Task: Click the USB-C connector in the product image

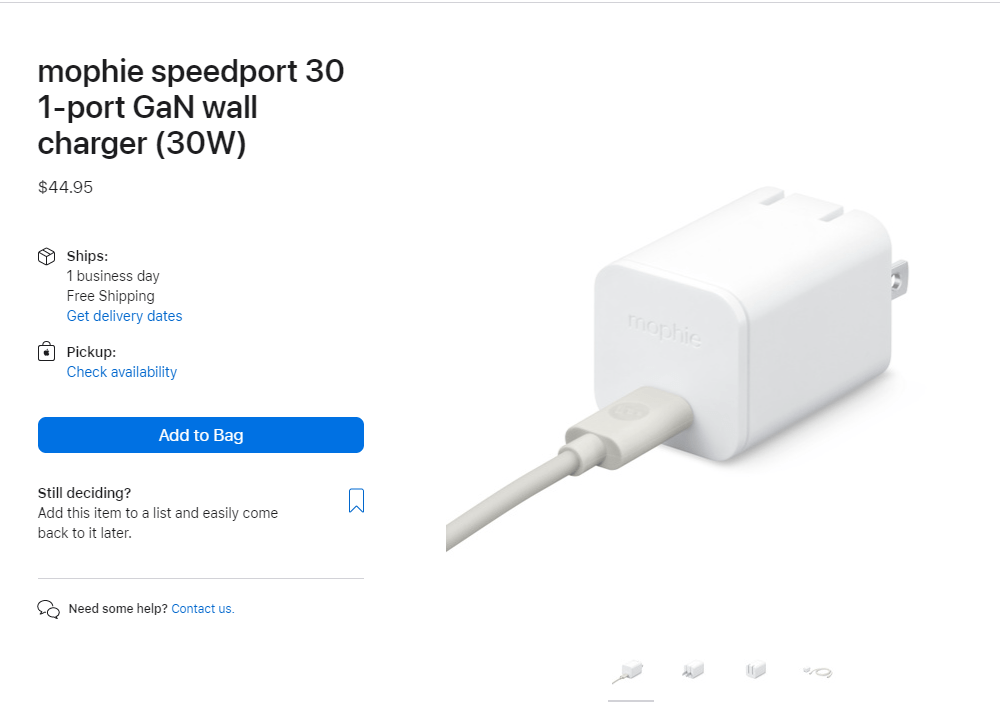Action: [x=629, y=426]
